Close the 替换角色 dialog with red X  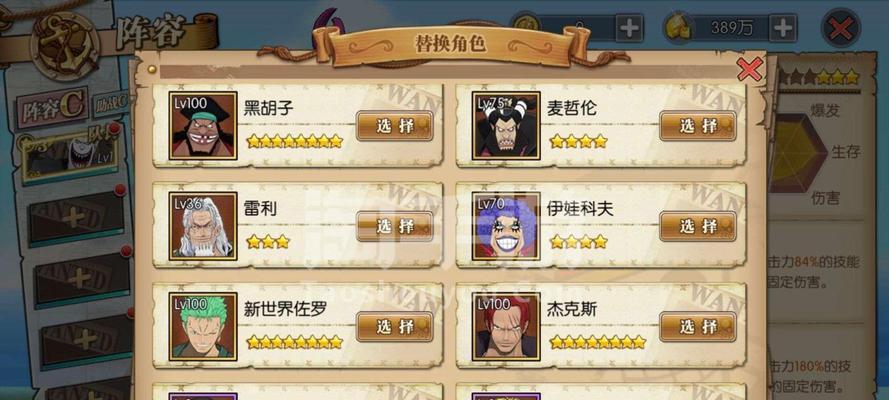click(x=750, y=70)
